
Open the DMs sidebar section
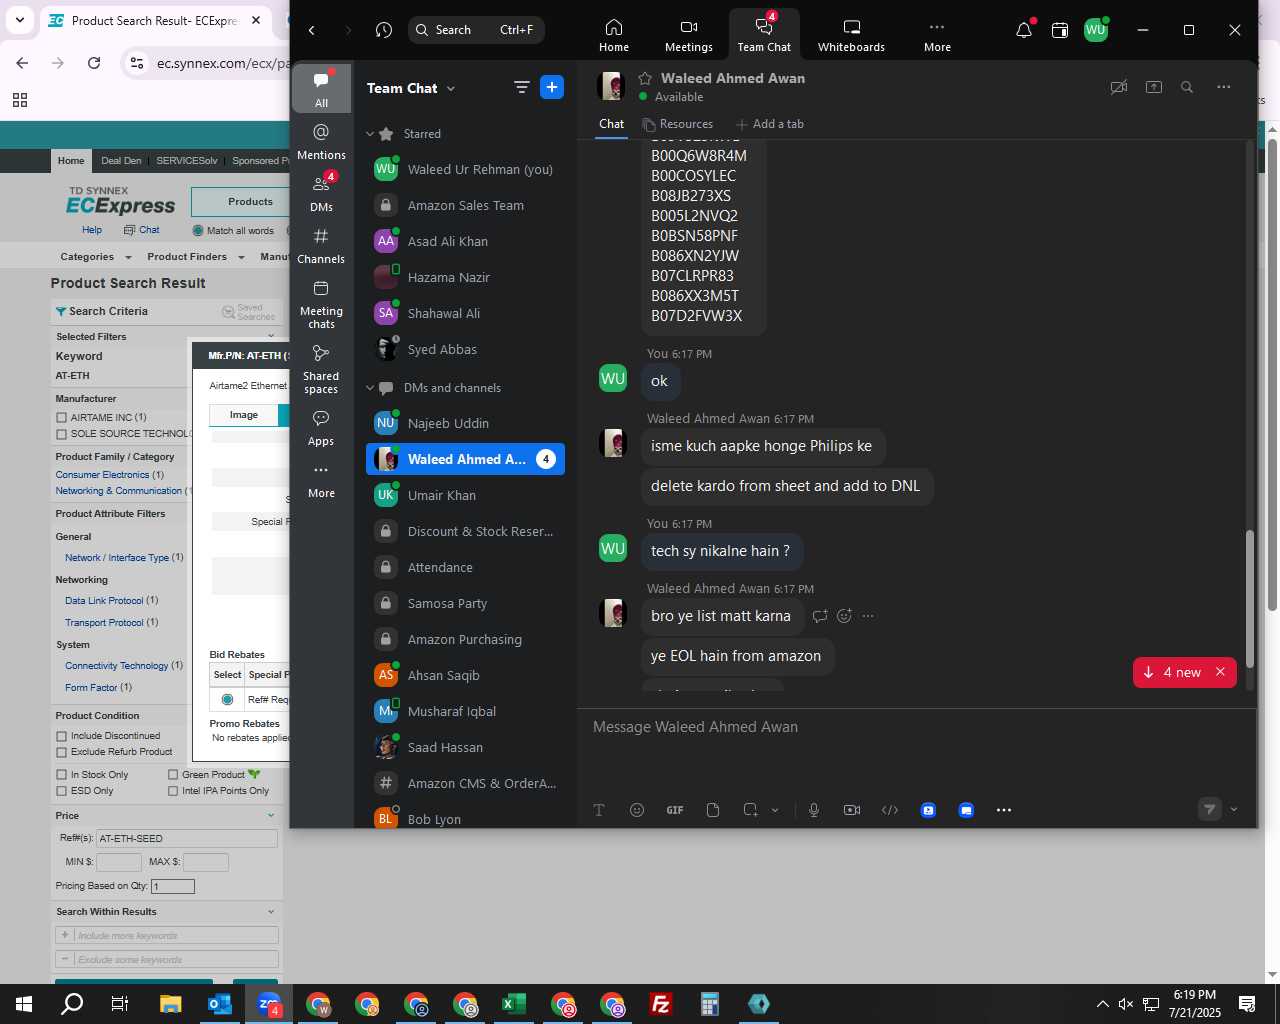coord(321,193)
